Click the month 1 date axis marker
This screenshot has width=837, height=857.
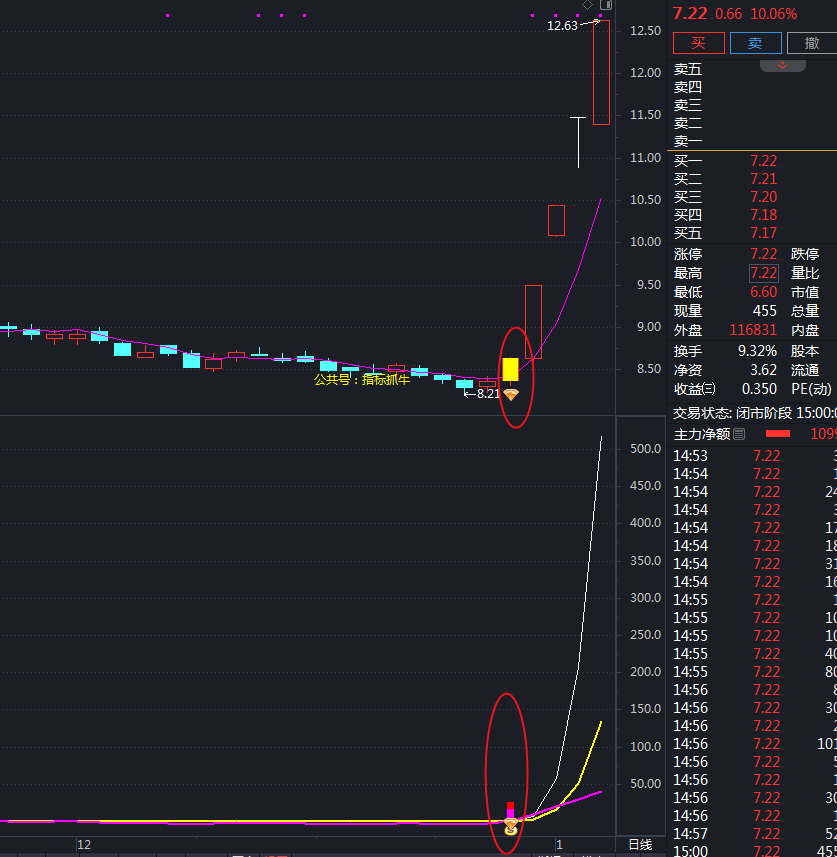tap(559, 844)
